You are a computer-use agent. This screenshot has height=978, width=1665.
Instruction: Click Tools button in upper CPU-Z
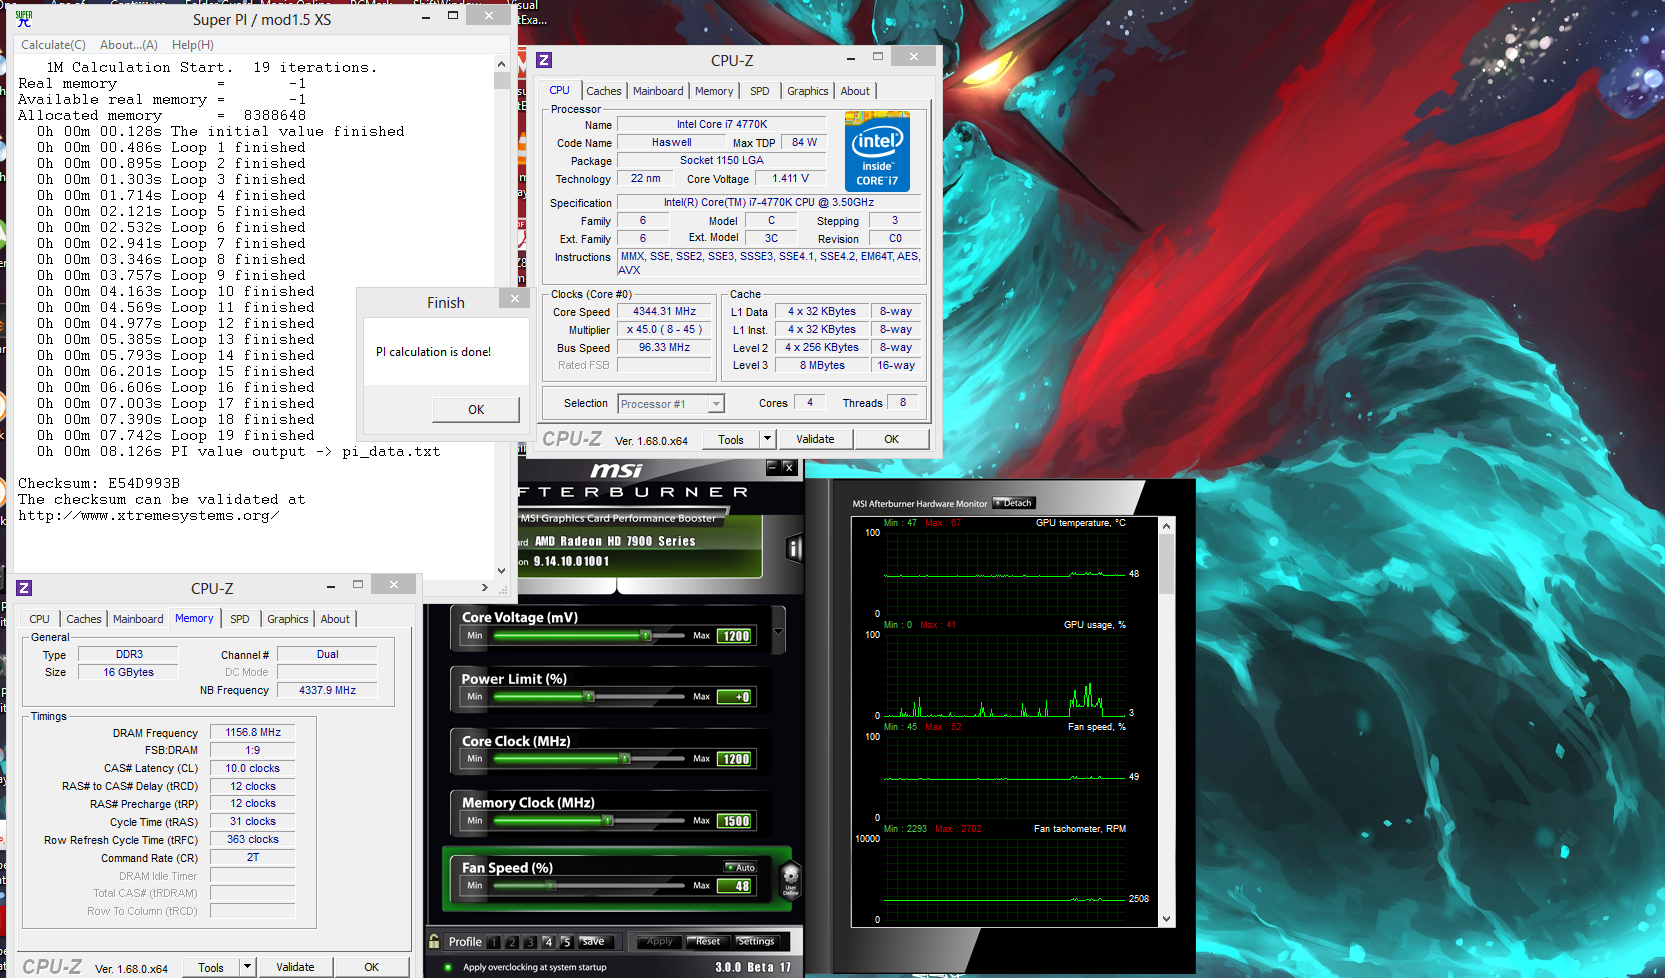tap(731, 439)
